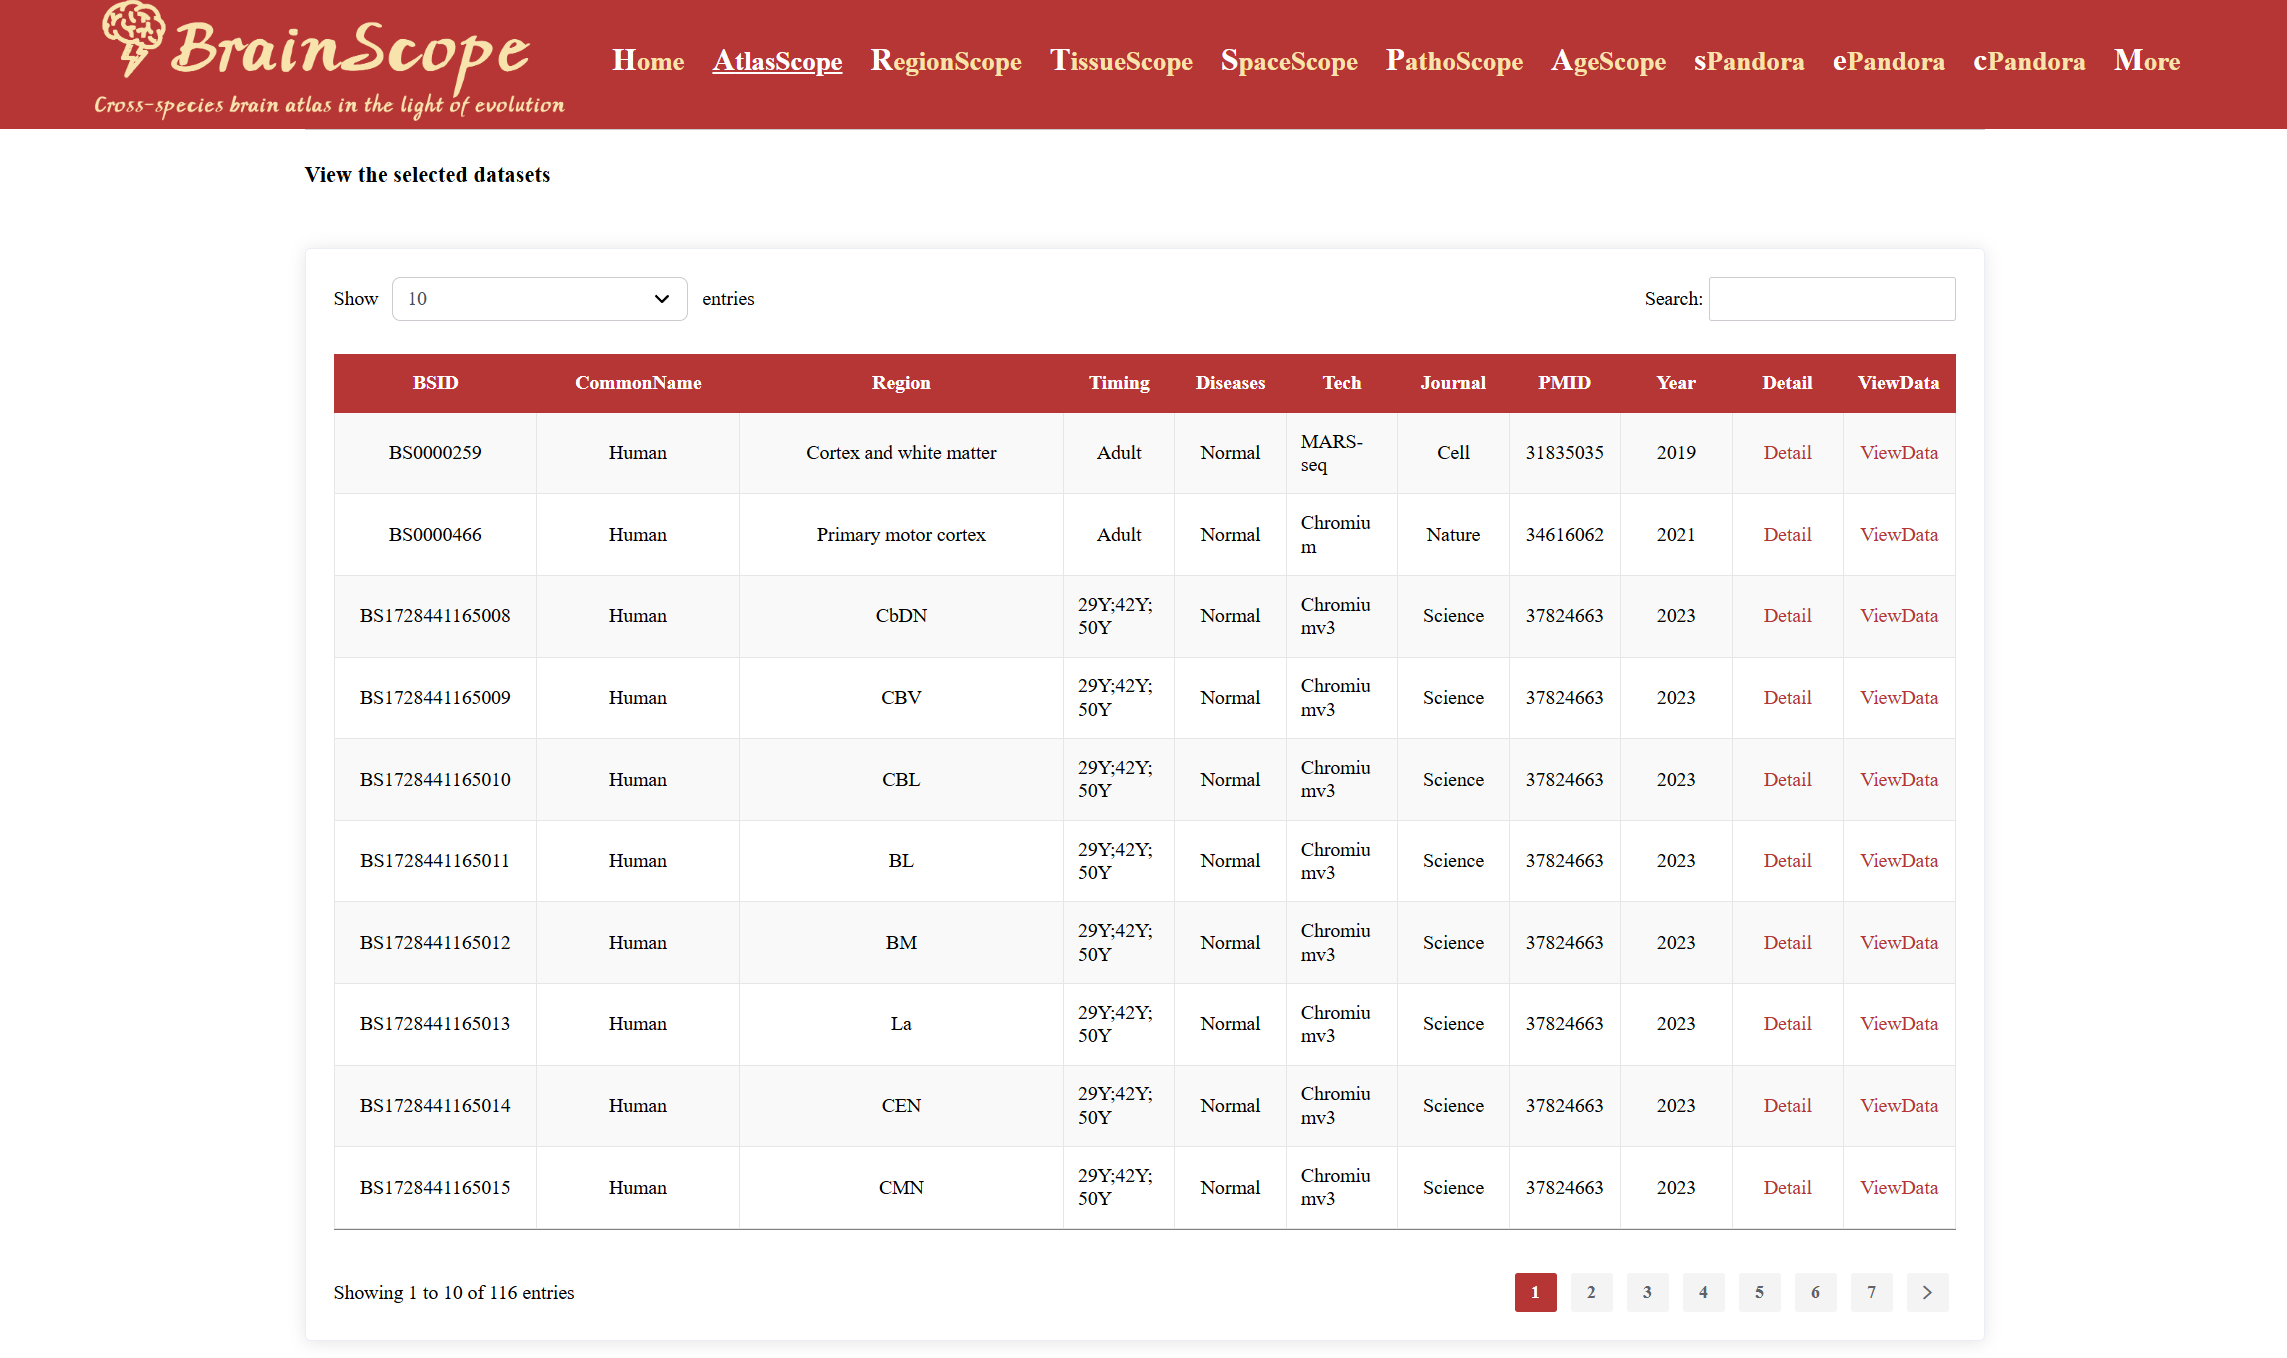Open sPandora menu item

coord(1749,61)
